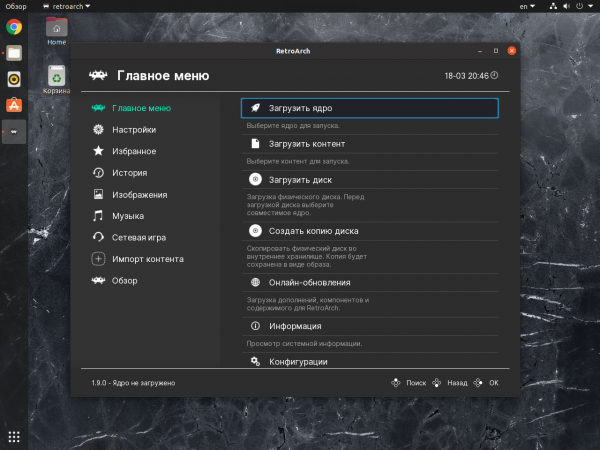This screenshot has width=600, height=450.
Task: Open the en keyboard layout dropdown
Action: tap(527, 6)
